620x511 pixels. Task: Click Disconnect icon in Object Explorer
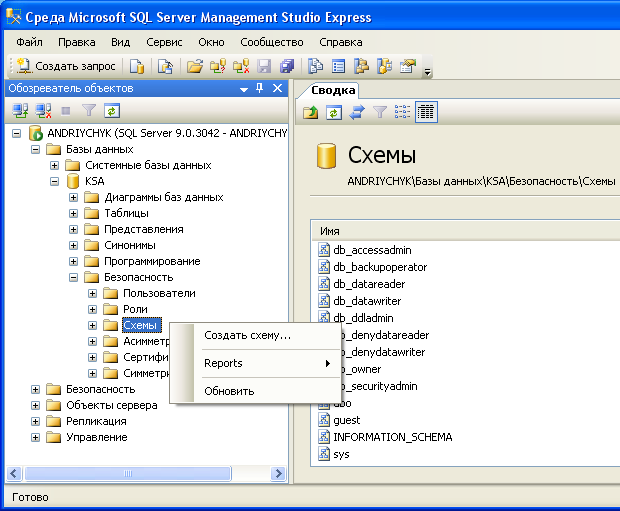(x=43, y=111)
